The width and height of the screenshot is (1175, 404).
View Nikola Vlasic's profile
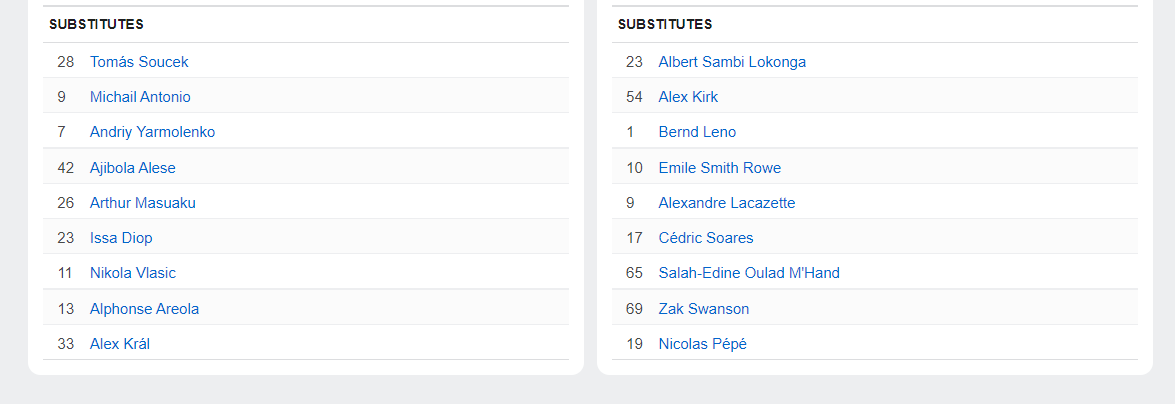133,274
